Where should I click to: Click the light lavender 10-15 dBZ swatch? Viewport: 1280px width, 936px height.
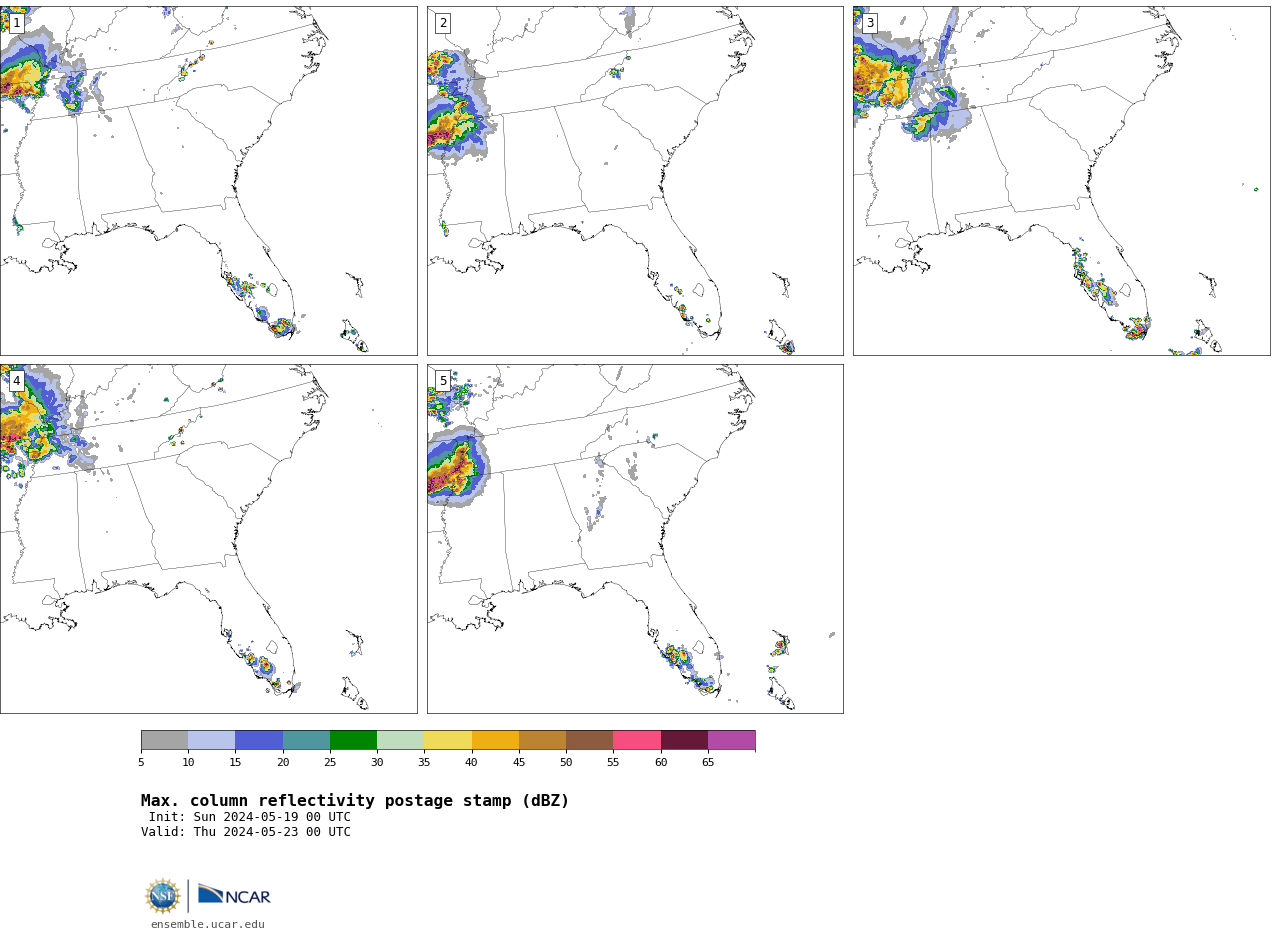click(211, 740)
